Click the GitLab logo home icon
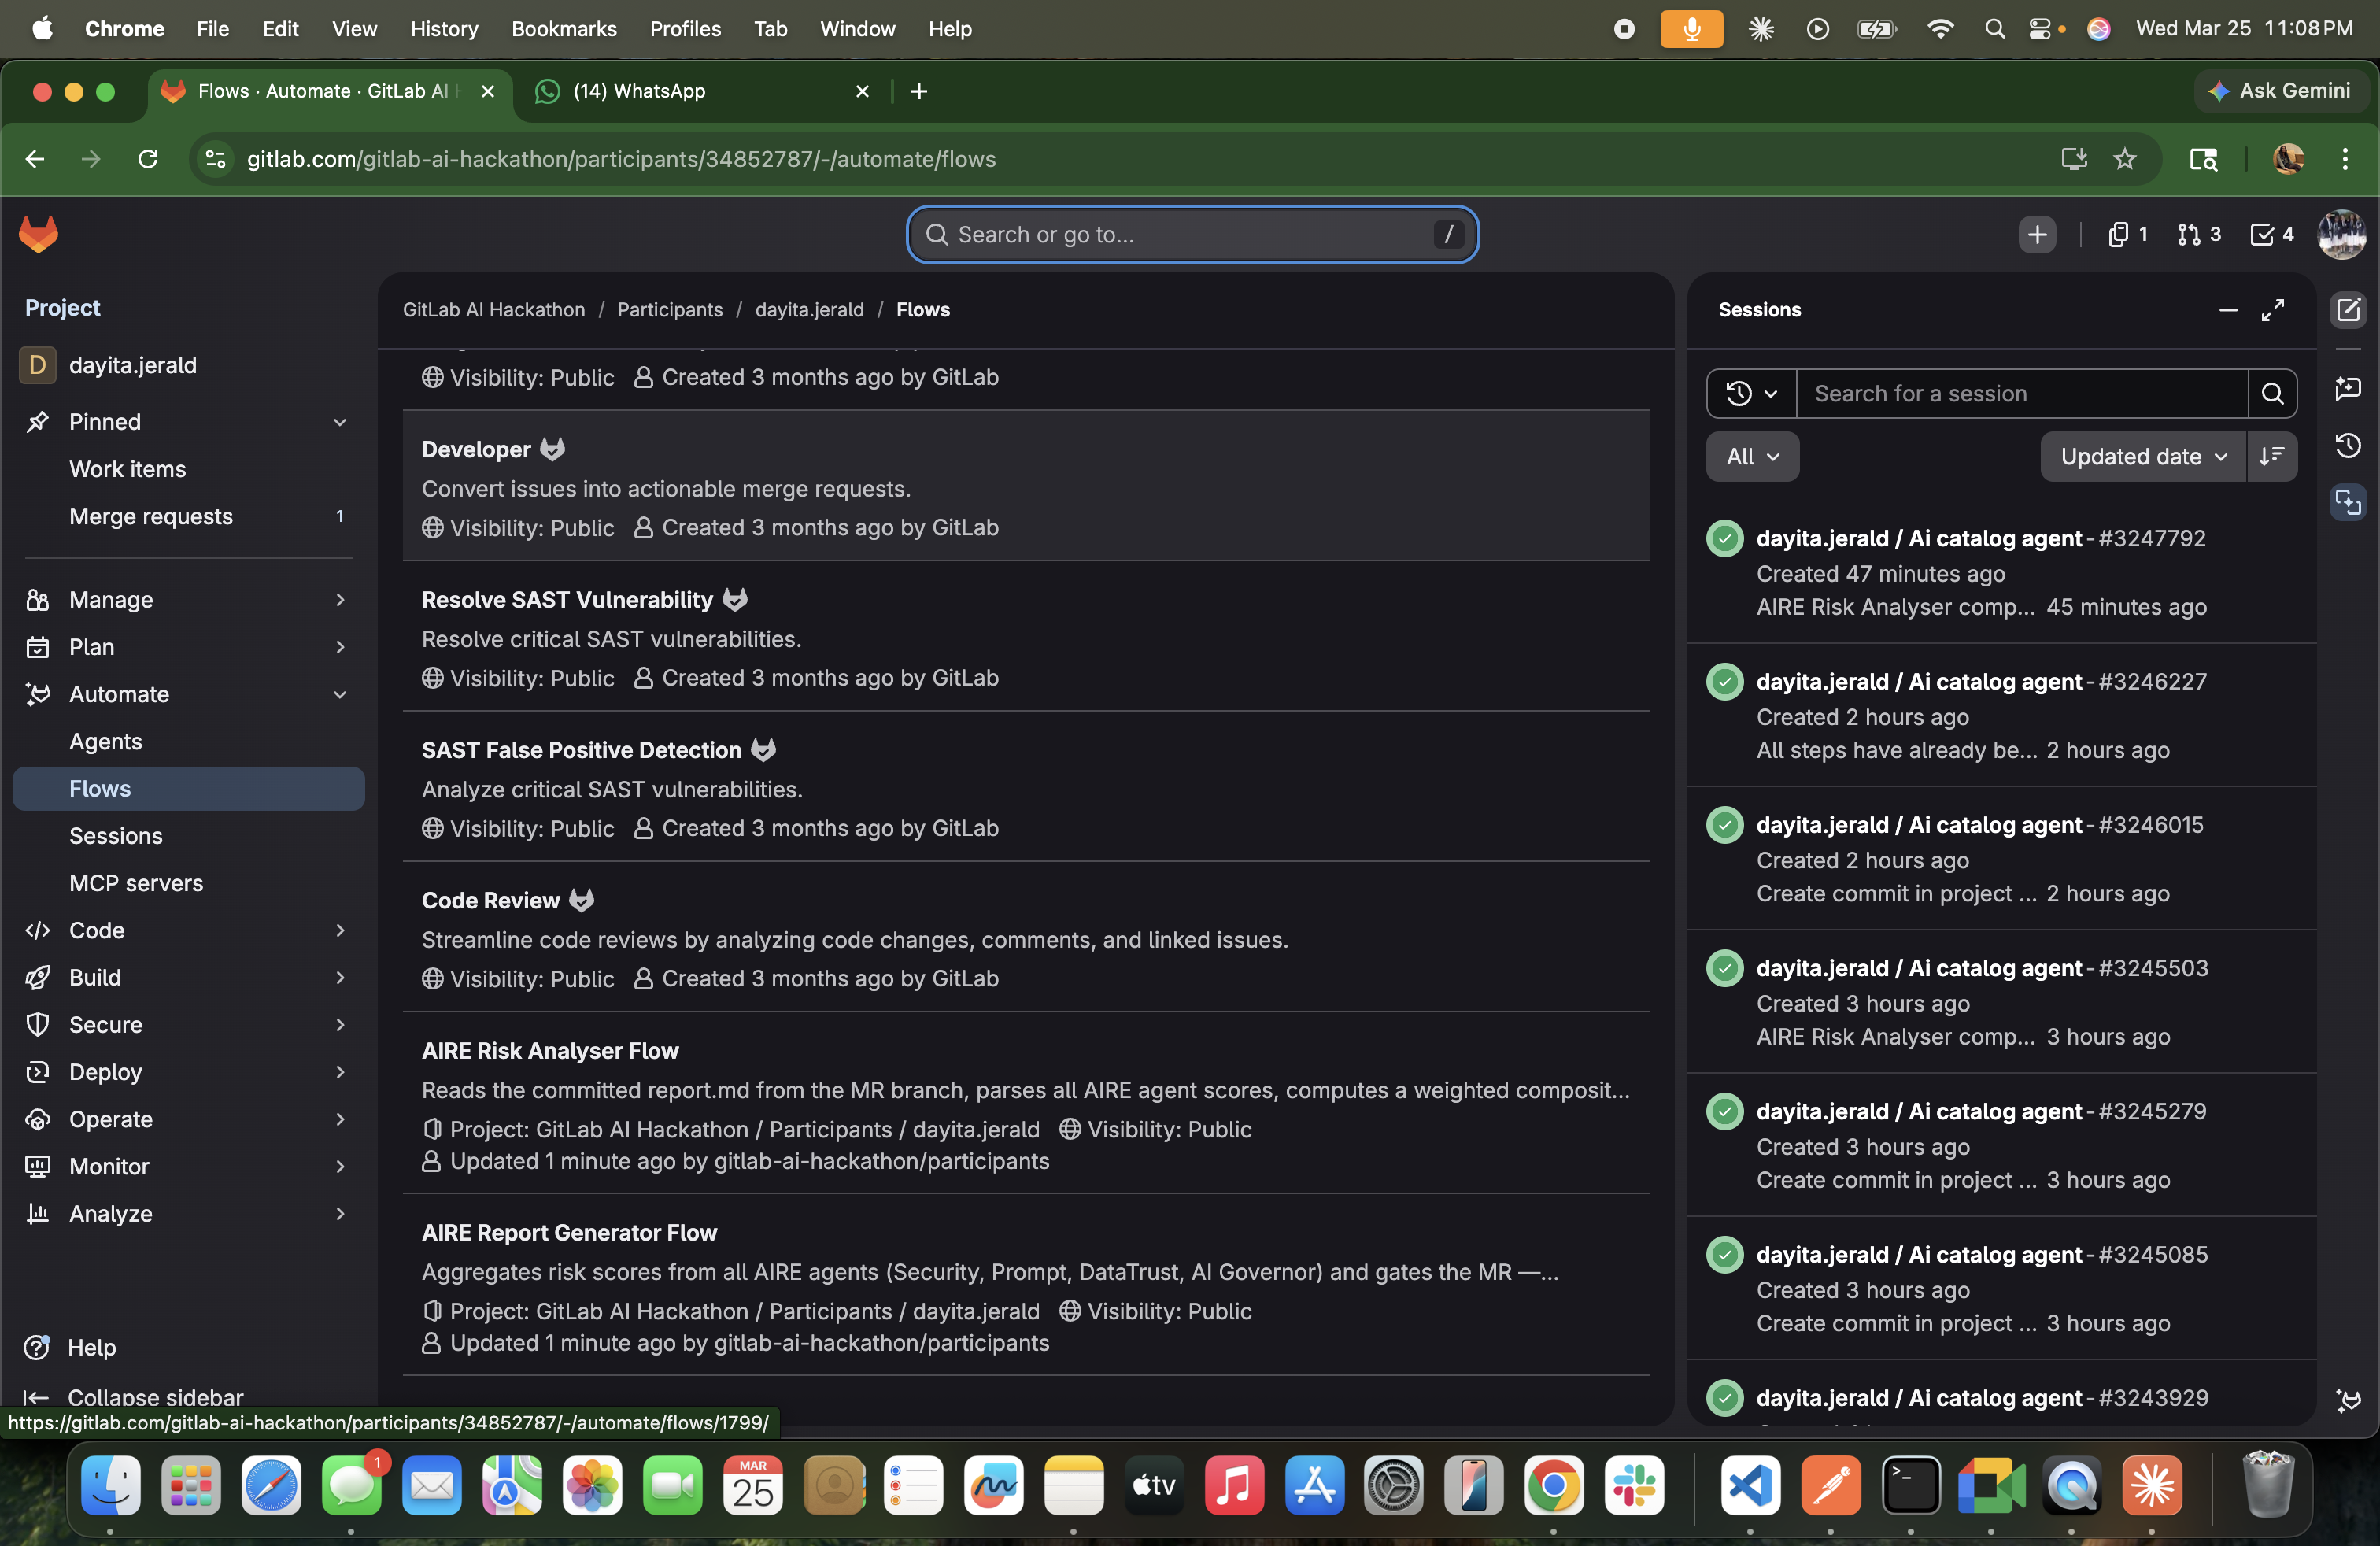The width and height of the screenshot is (2380, 1546). pos(39,234)
